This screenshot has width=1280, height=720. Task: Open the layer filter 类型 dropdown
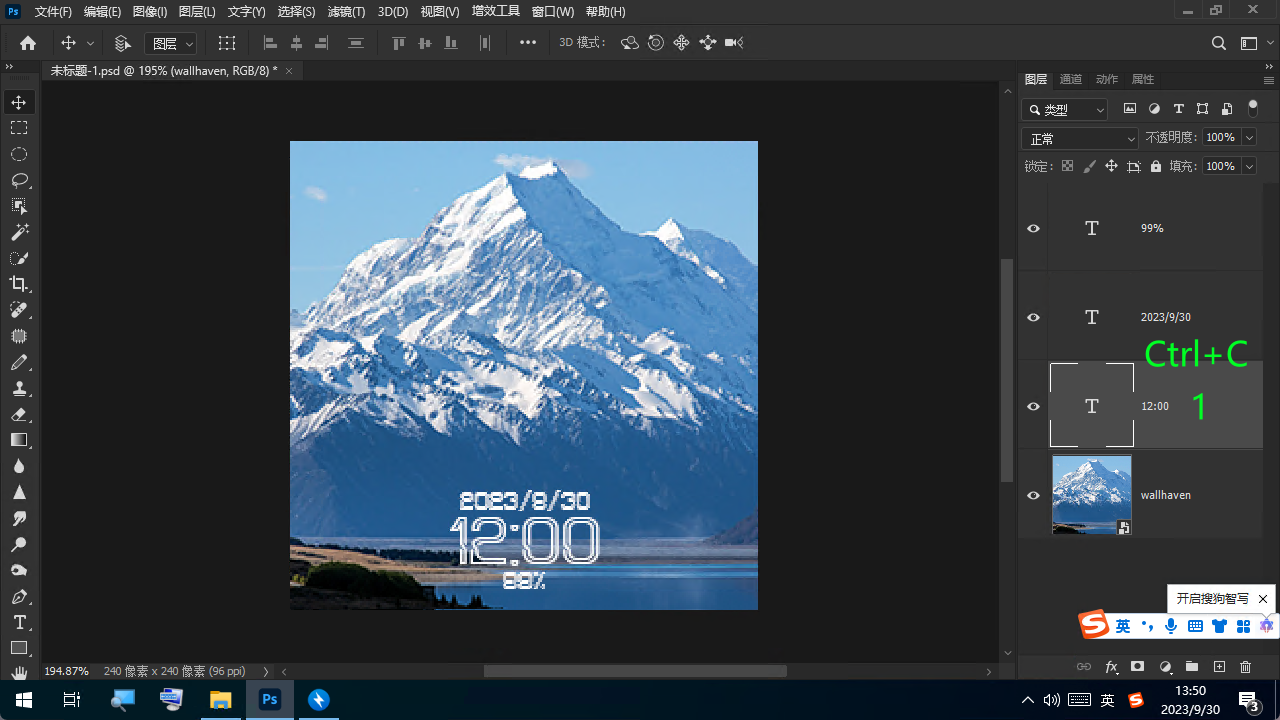[x=1066, y=110]
